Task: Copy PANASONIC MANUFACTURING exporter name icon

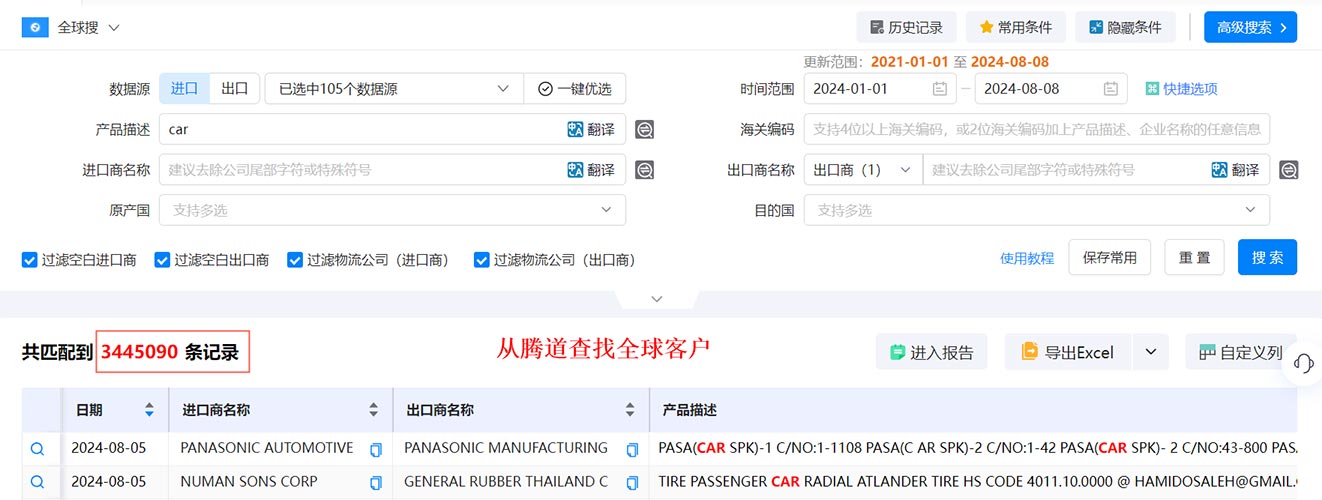Action: pyautogui.click(x=632, y=450)
